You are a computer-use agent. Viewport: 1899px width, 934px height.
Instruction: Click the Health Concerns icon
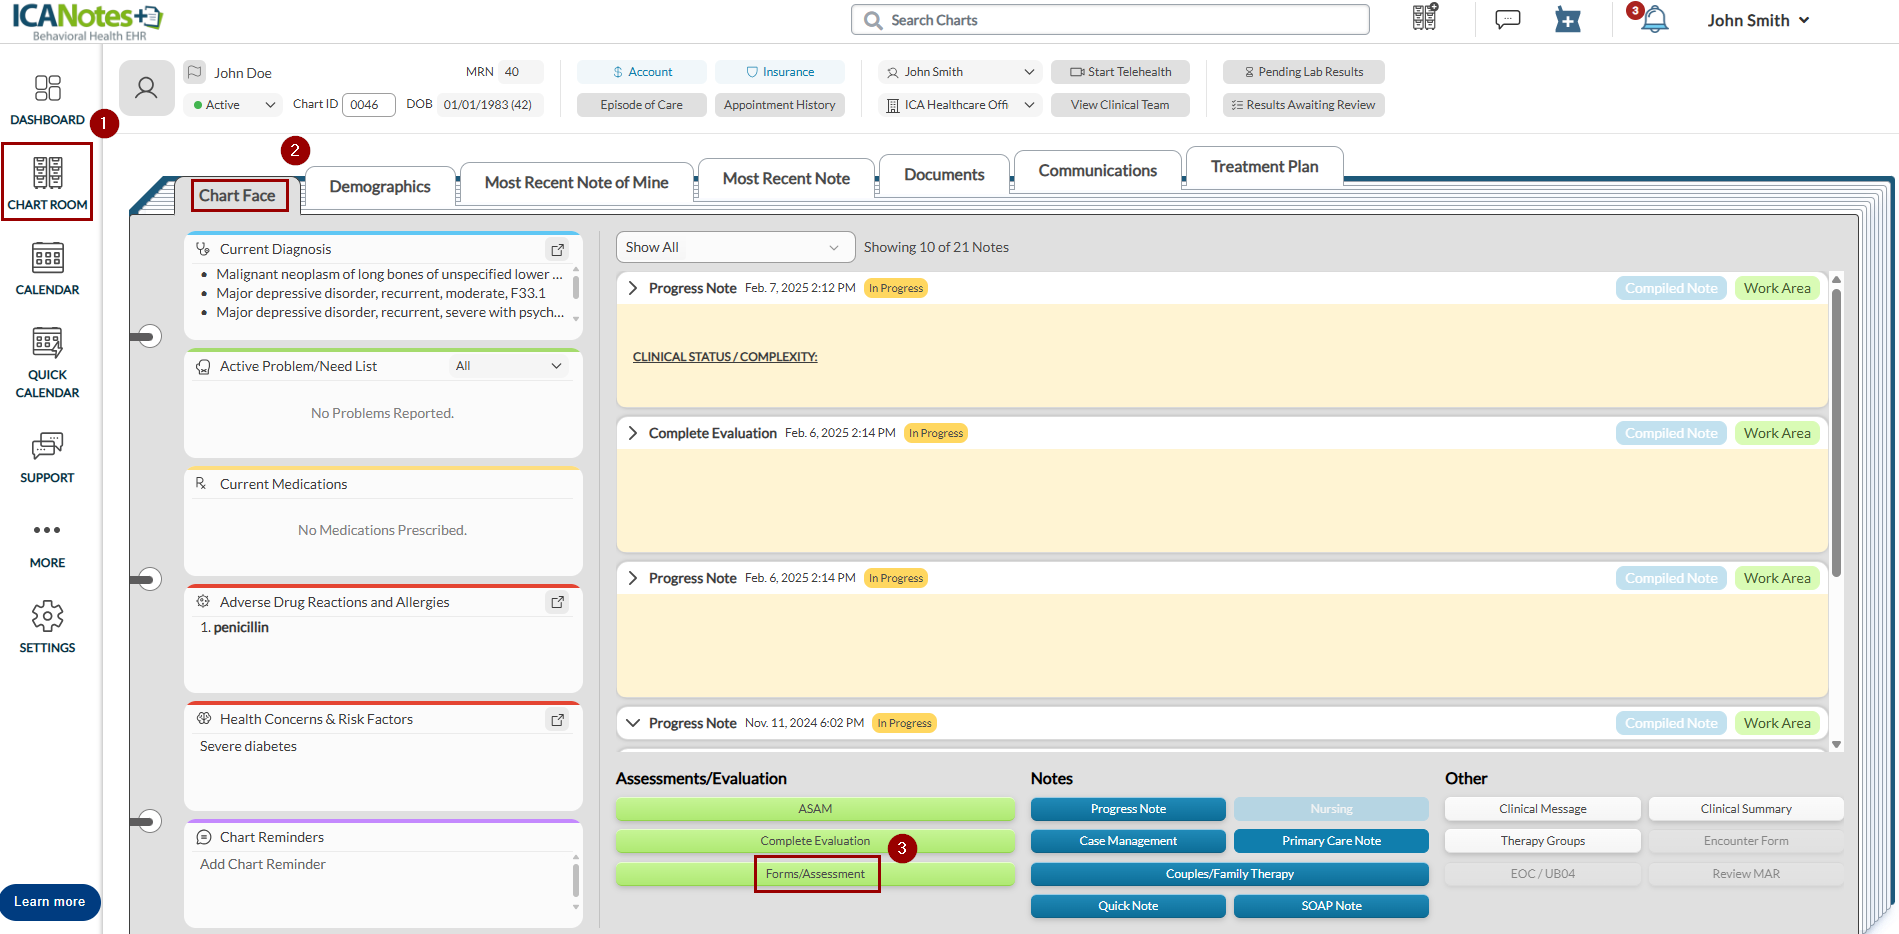pos(204,719)
